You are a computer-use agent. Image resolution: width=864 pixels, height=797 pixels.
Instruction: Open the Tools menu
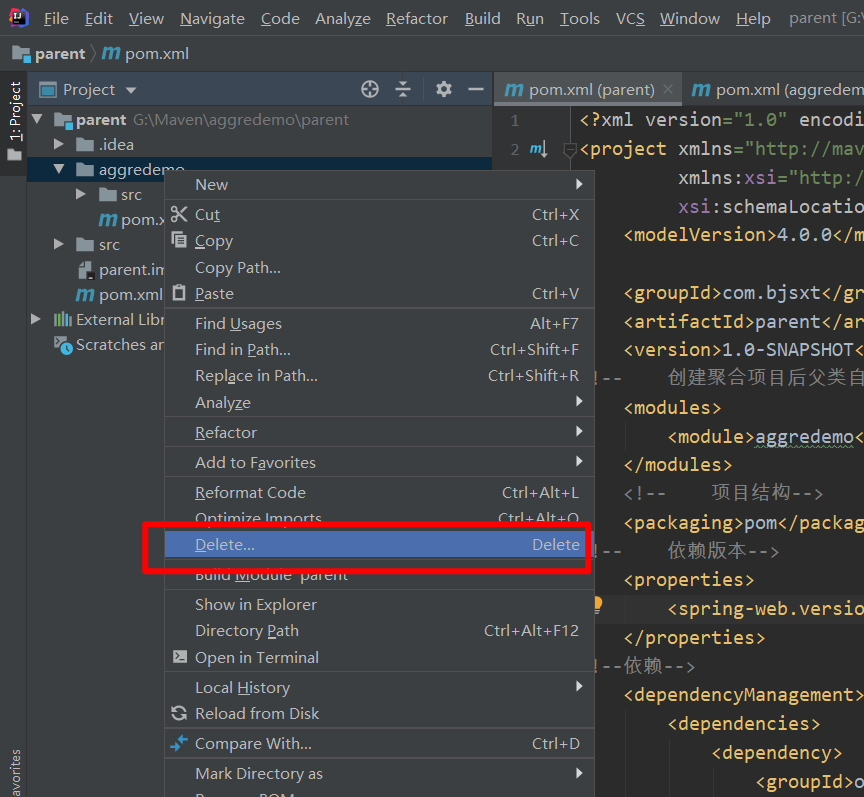coord(580,19)
